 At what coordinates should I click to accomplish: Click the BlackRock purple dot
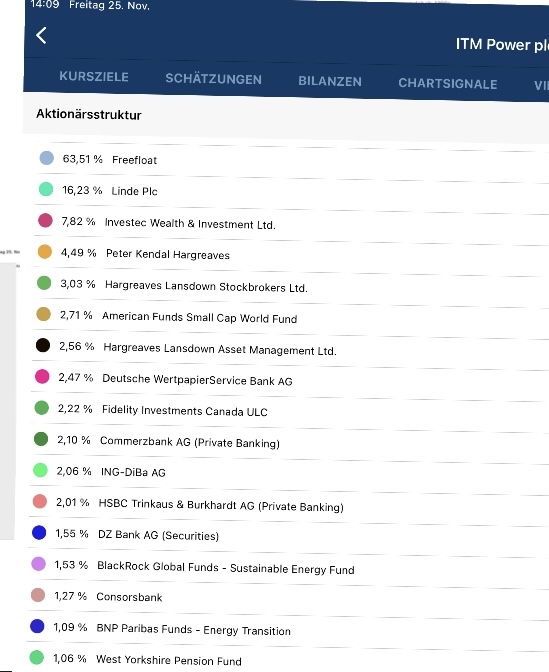(x=39, y=564)
